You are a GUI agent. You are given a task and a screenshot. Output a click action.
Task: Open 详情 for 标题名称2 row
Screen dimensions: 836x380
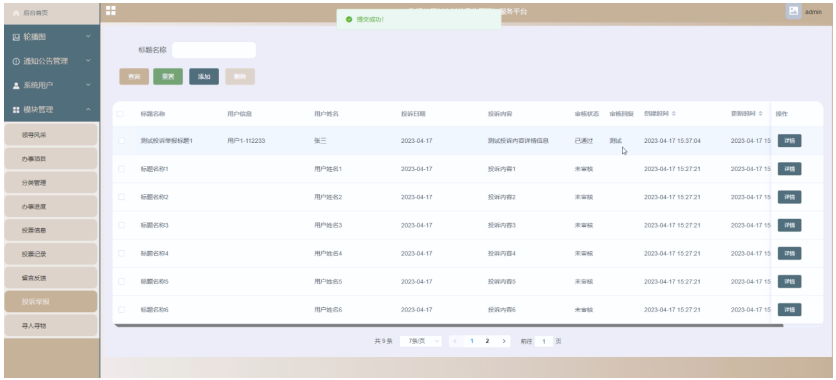789,197
